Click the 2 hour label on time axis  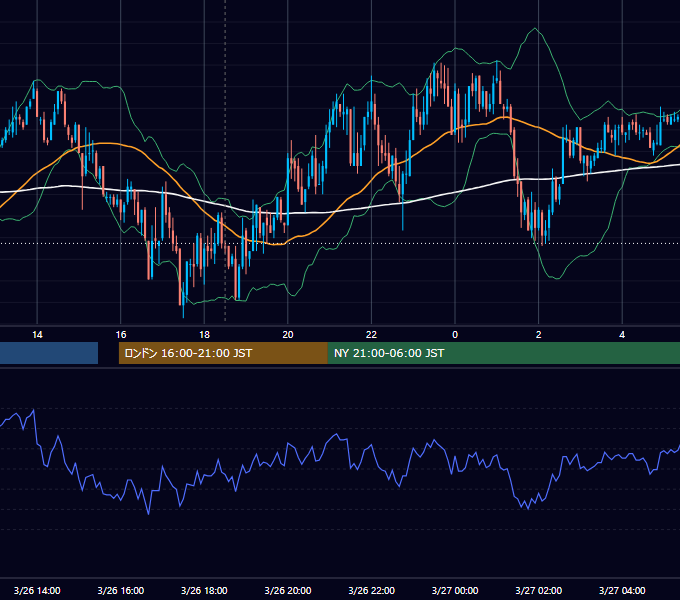click(539, 335)
